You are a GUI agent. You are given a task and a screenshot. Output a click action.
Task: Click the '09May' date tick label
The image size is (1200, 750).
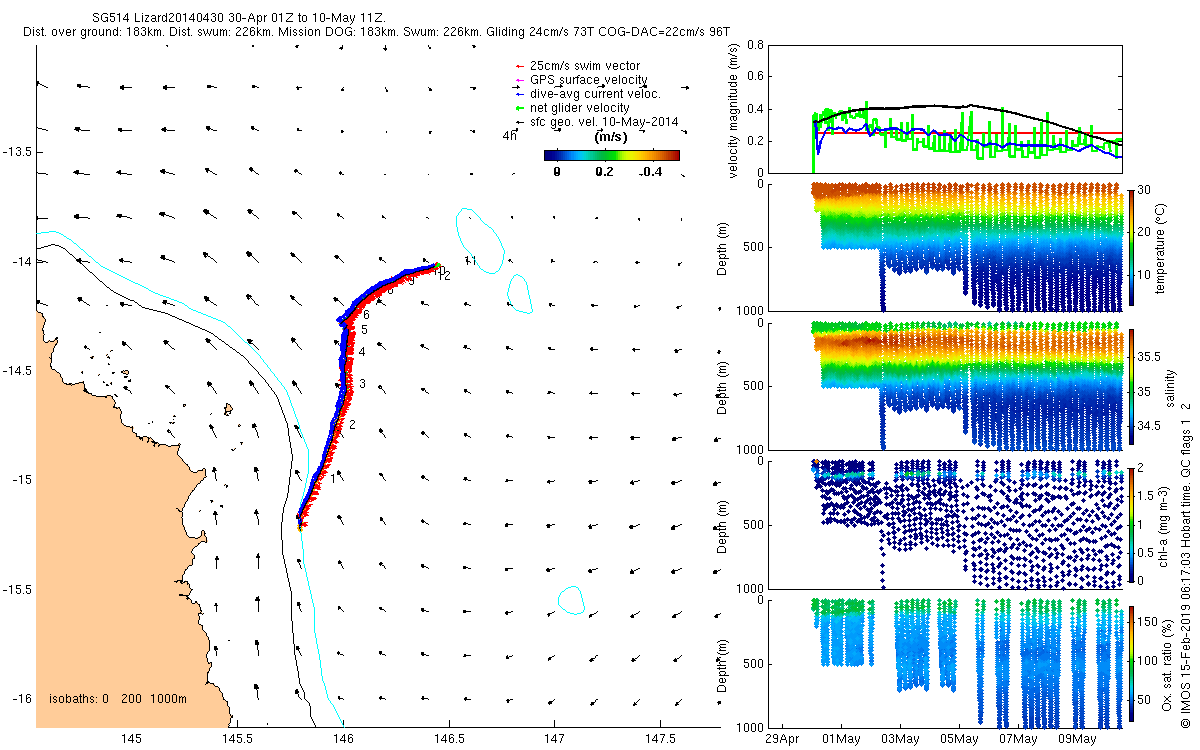pos(1077,739)
